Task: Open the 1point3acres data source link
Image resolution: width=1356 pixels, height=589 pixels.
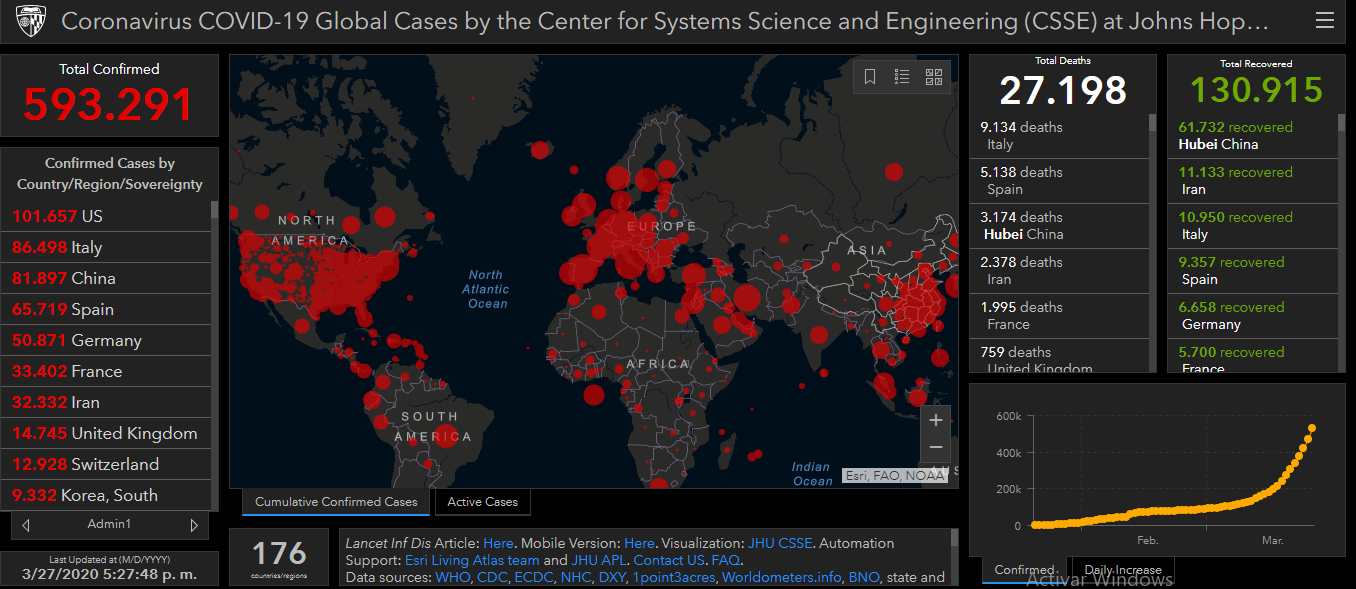Action: pos(675,578)
